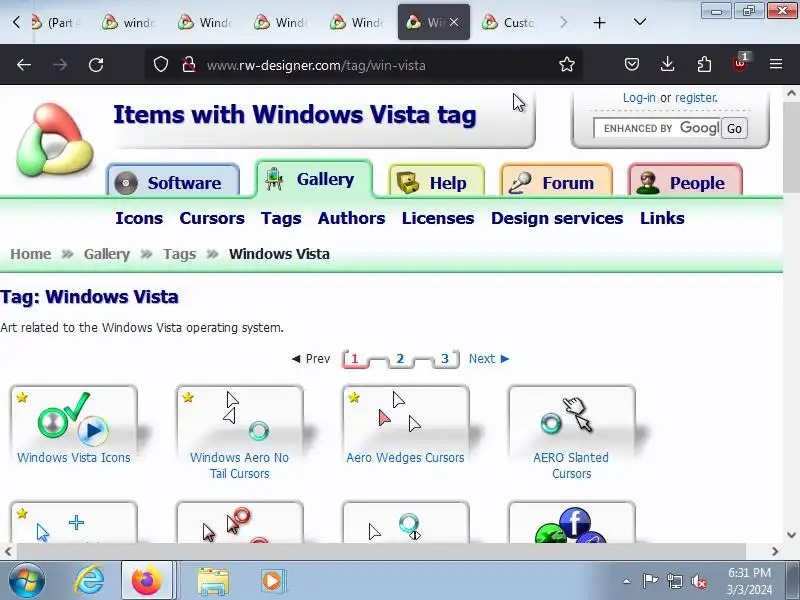
Task: Open the Software site tab
Action: click(x=173, y=182)
